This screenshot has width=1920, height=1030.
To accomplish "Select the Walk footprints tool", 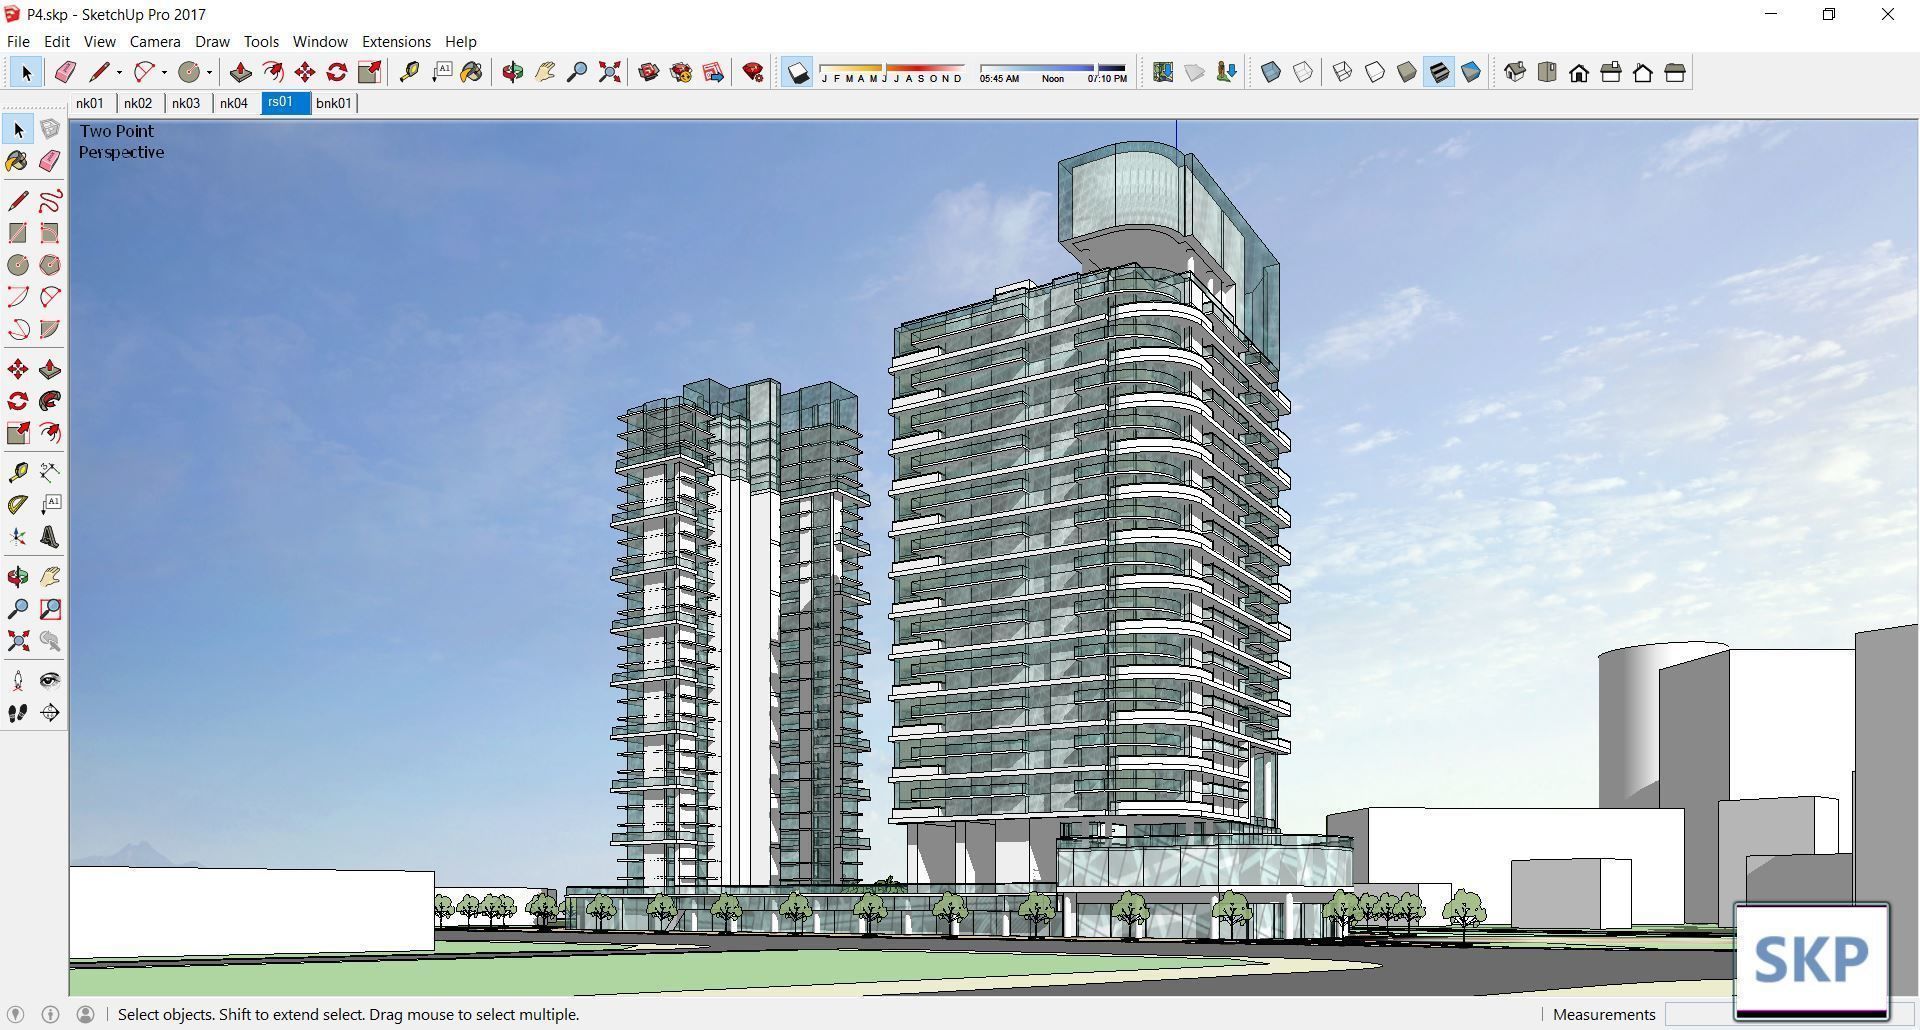I will click(x=18, y=713).
